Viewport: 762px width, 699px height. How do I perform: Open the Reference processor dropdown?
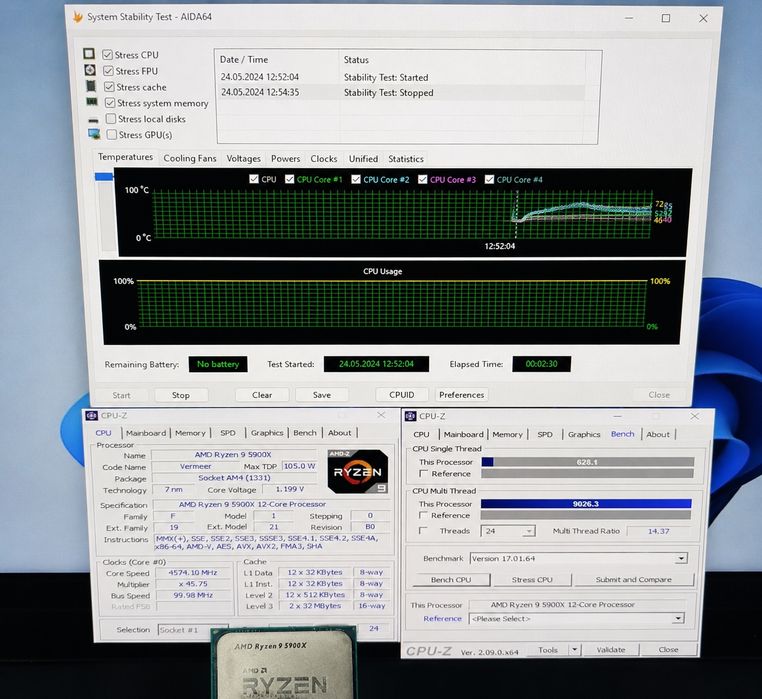click(x=678, y=618)
